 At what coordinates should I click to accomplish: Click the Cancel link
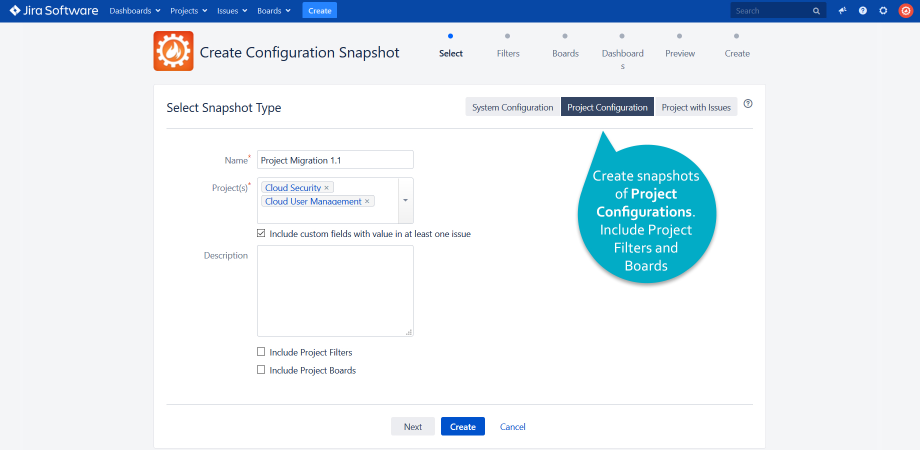(x=513, y=427)
